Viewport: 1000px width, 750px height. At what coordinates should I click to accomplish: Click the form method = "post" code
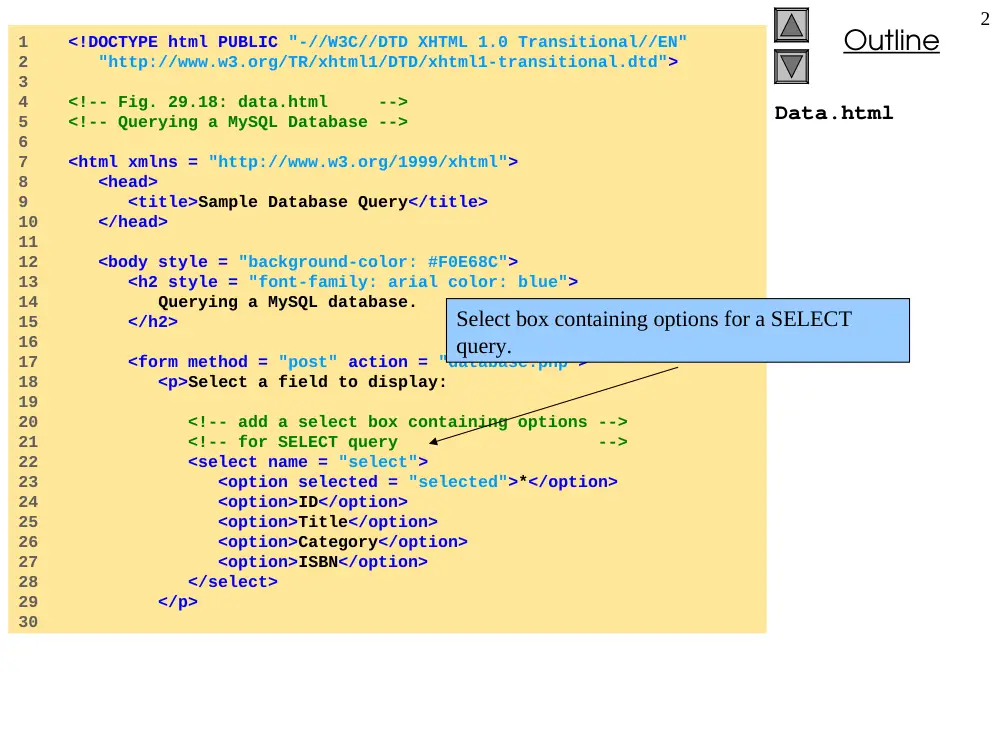(x=232, y=362)
